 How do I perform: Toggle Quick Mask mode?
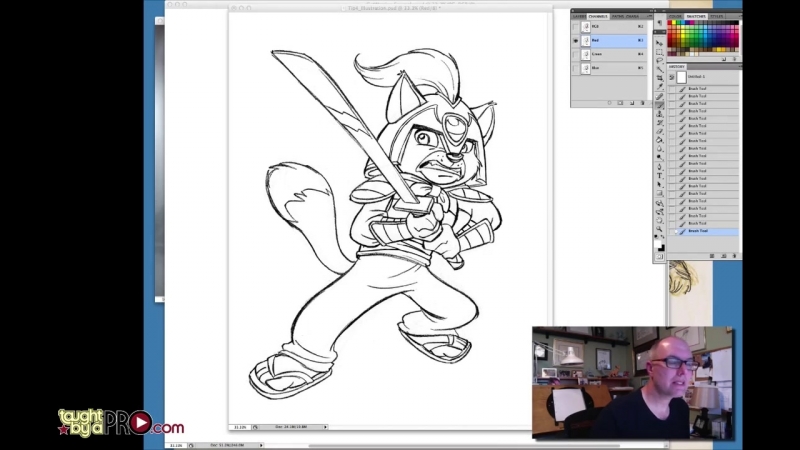[659, 257]
